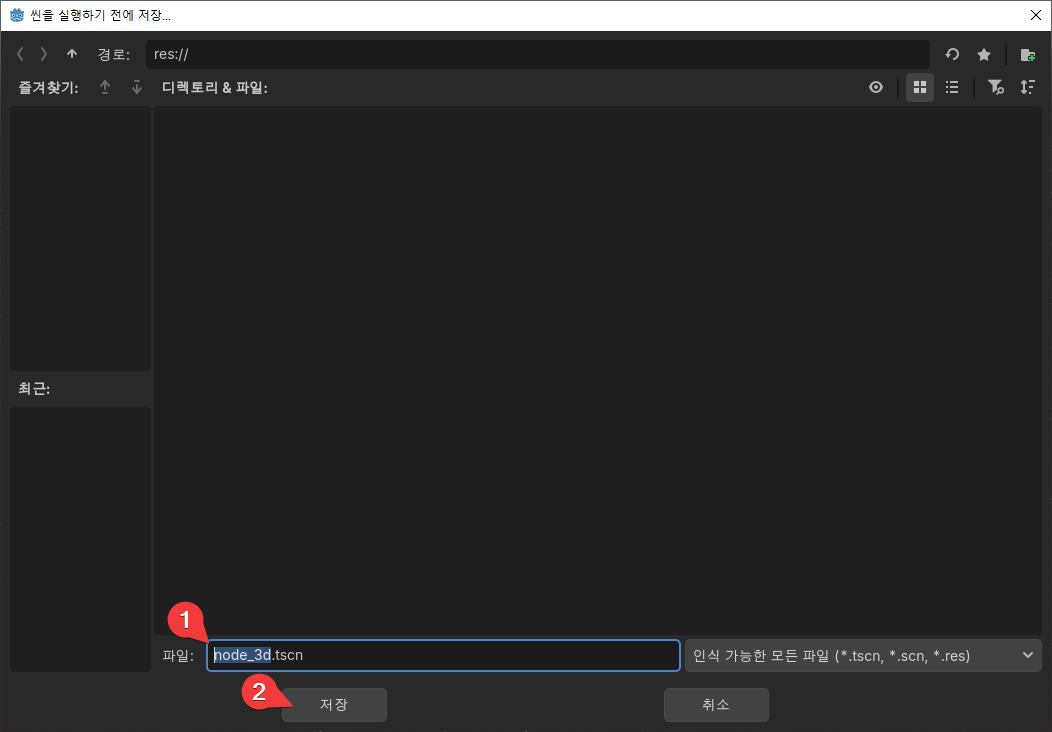Switch to thumbnail grid view

point(920,87)
